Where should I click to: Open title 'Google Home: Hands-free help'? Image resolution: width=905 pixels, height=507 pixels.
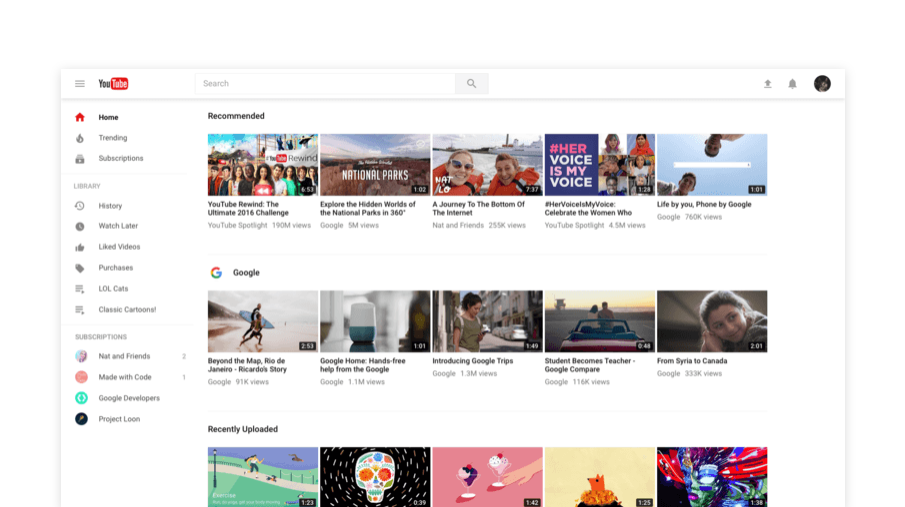click(363, 365)
